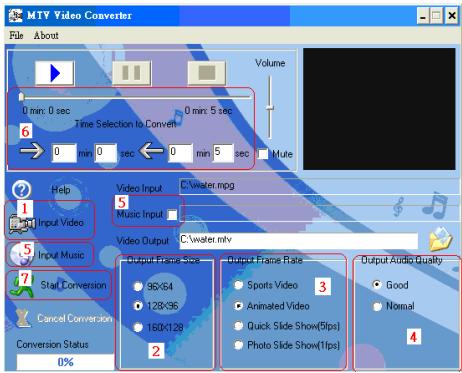Stop the video preview

click(x=207, y=73)
